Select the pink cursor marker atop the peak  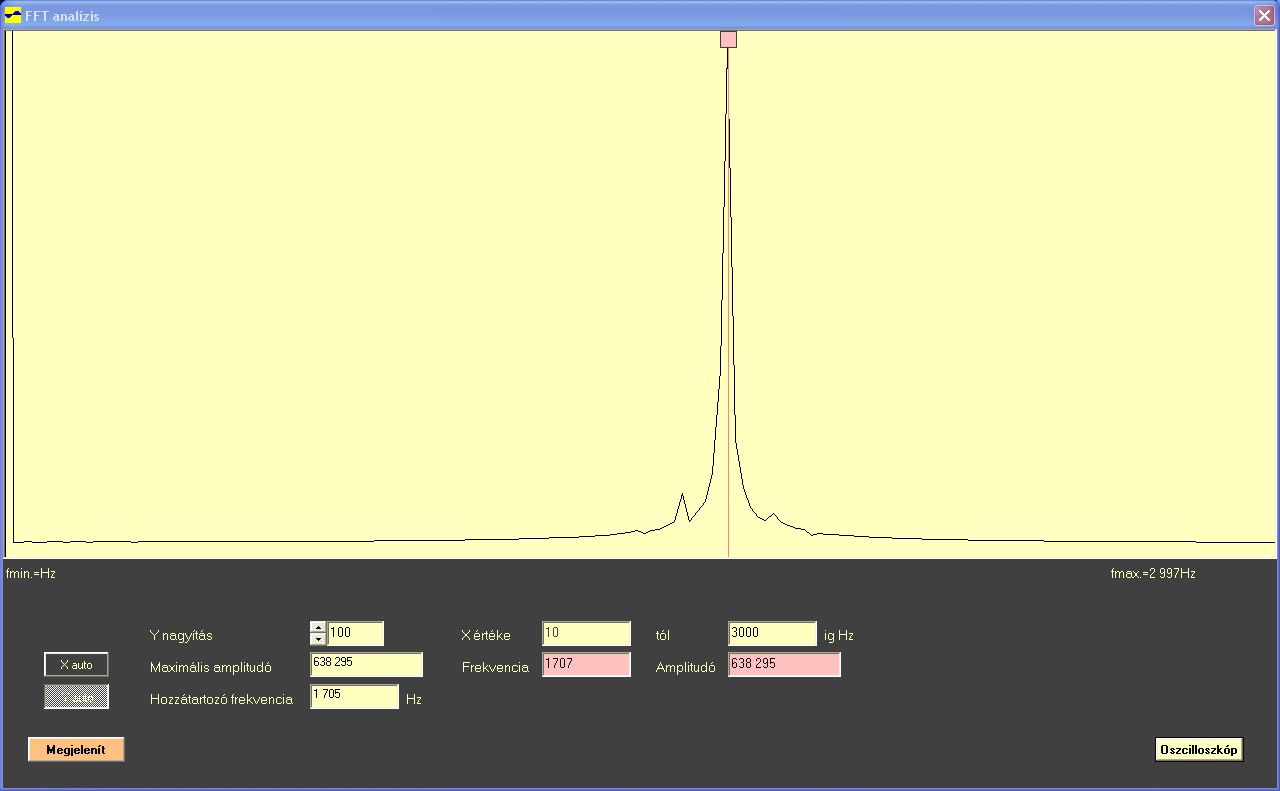pyautogui.click(x=728, y=39)
